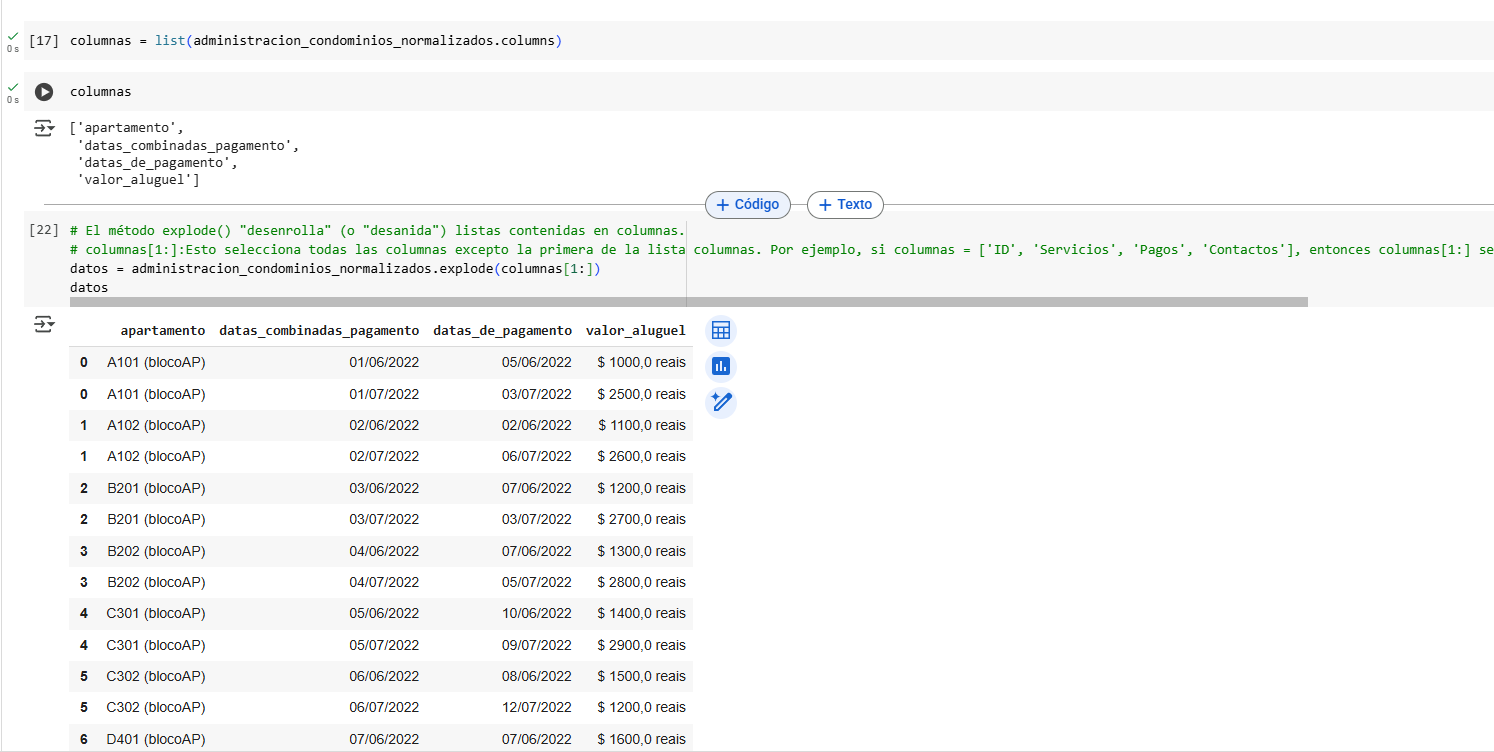Select cell '$ 2500,0 reais'
The width and height of the screenshot is (1494, 752).
pos(641,394)
